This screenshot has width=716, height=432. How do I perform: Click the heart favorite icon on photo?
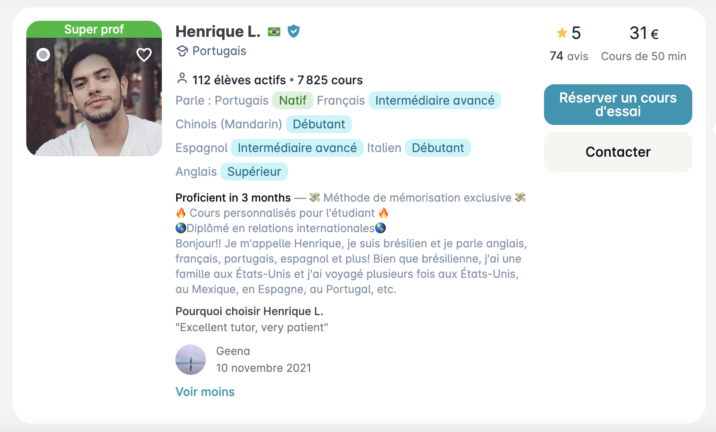[x=144, y=55]
